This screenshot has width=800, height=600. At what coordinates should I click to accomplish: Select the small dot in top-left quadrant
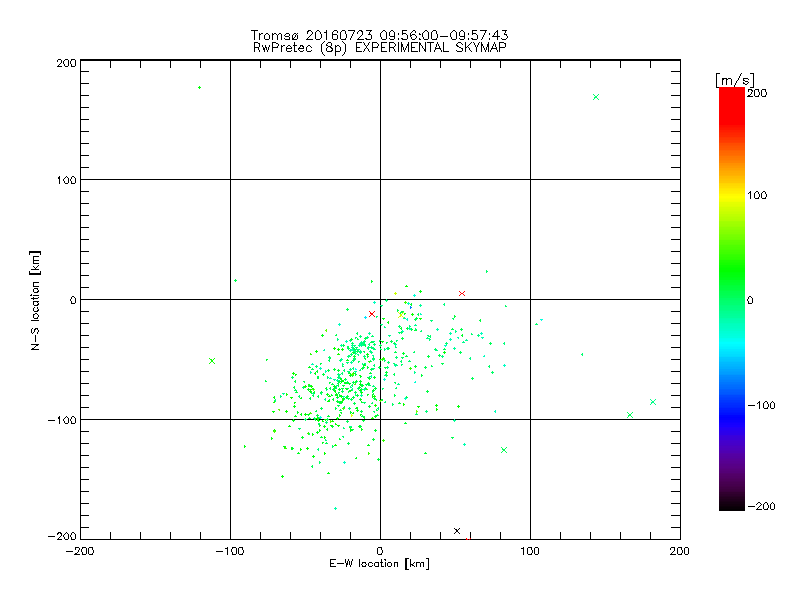pos(199,88)
